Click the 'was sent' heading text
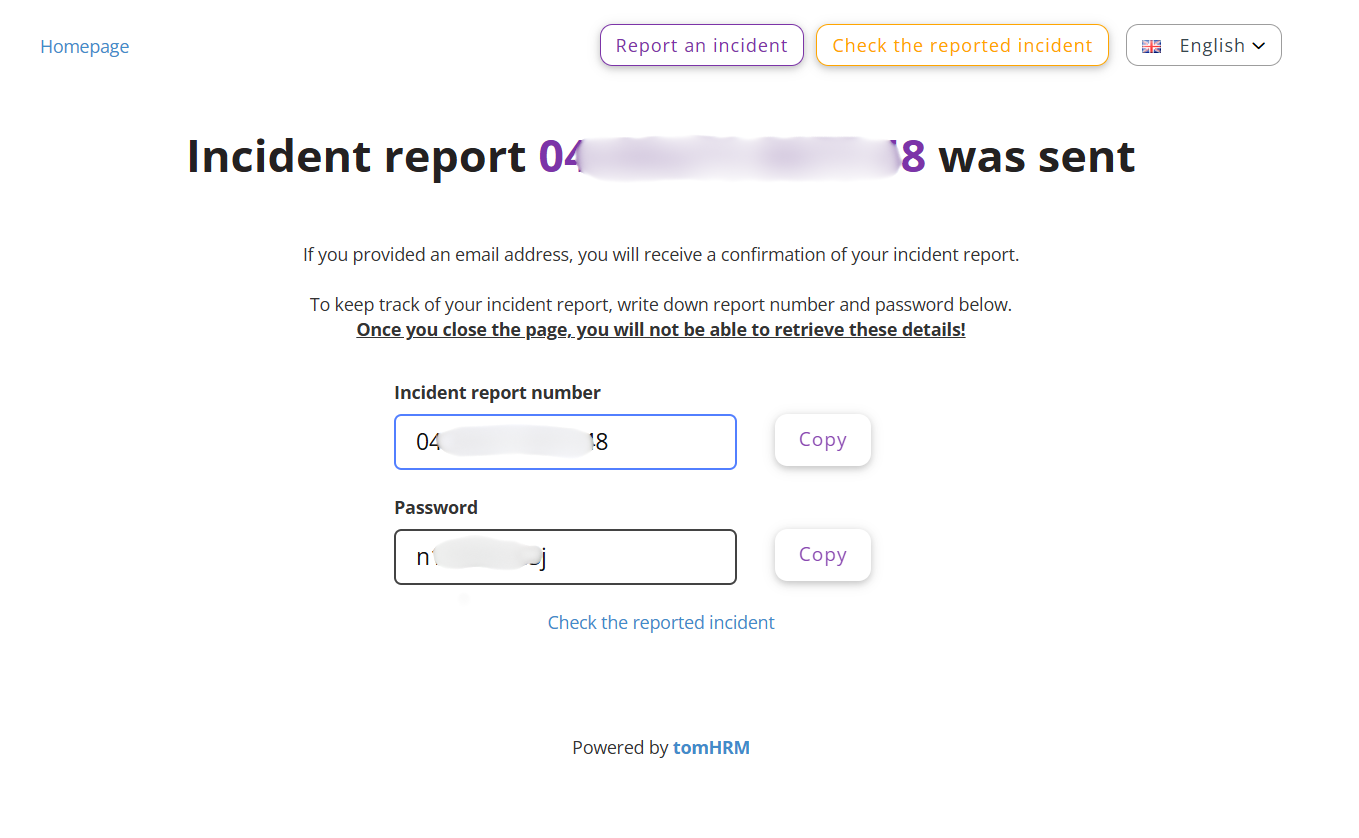Image resolution: width=1359 pixels, height=838 pixels. coord(1037,157)
